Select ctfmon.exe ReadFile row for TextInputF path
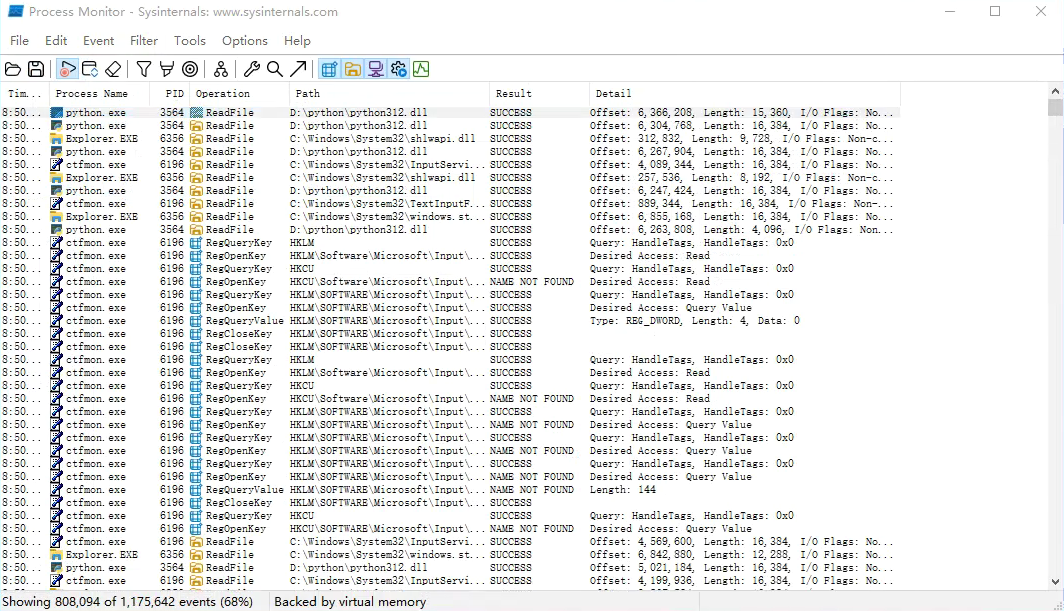 pyautogui.click(x=451, y=204)
